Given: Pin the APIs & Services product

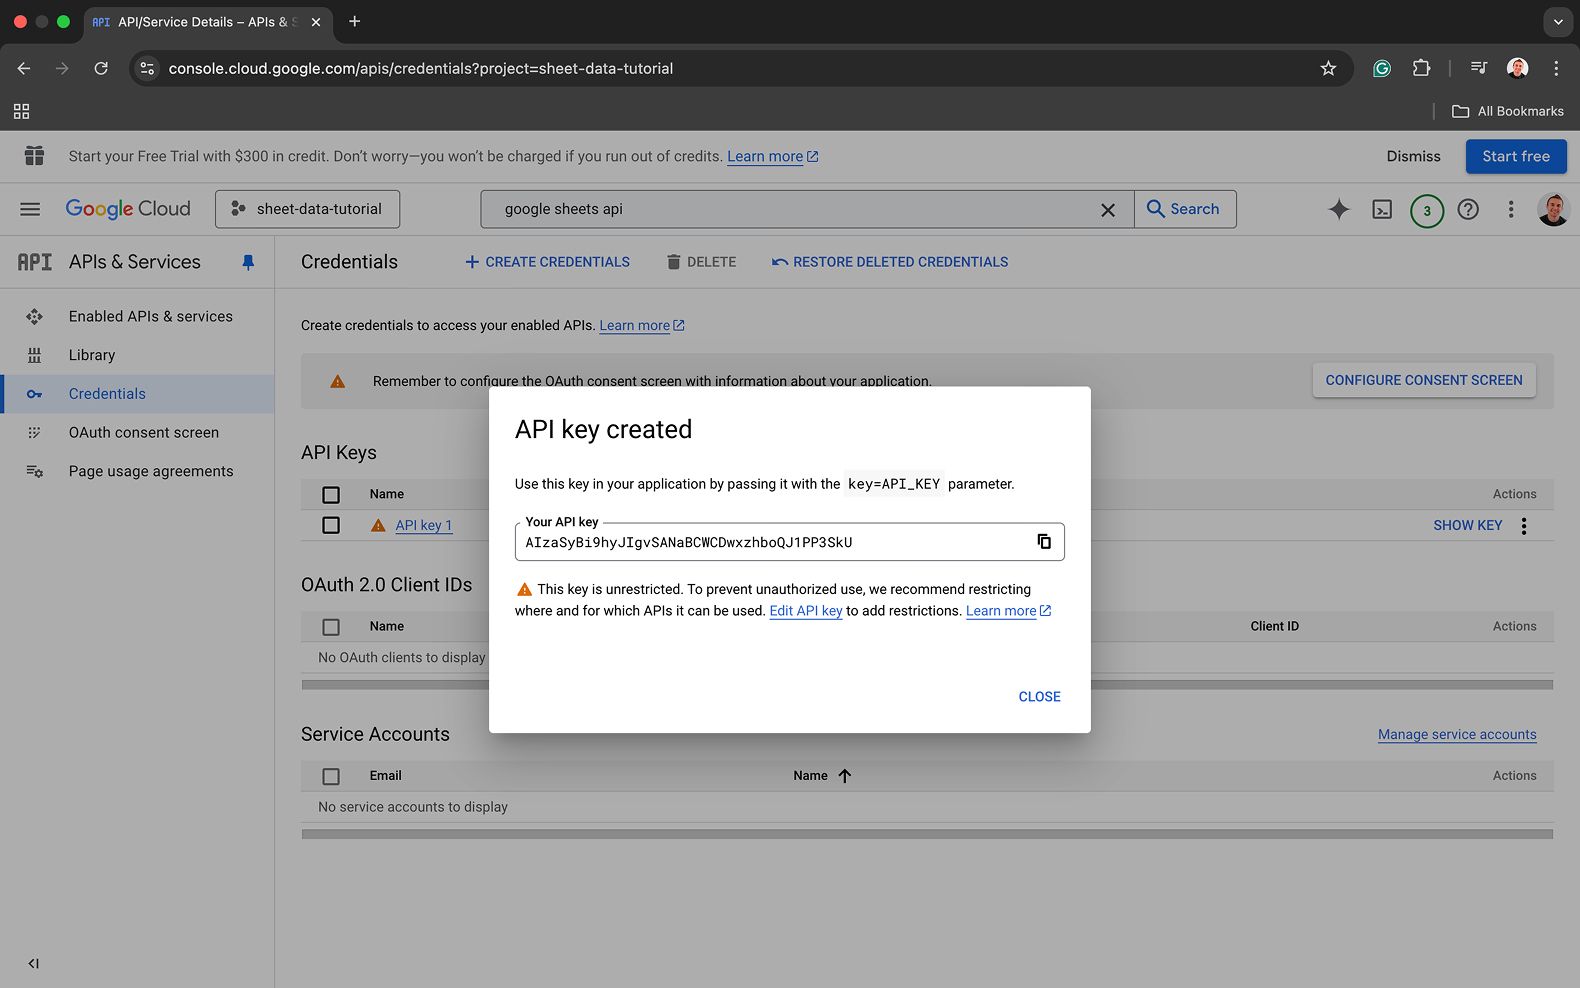Looking at the screenshot, I should [248, 262].
